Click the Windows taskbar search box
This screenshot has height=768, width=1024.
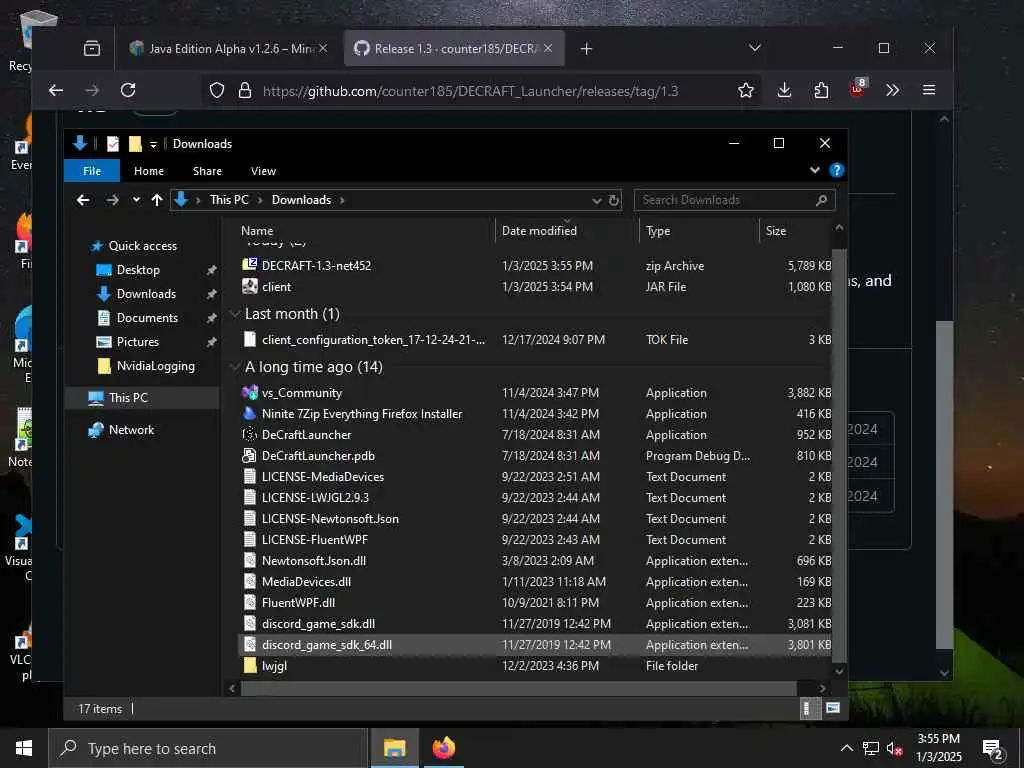(x=208, y=748)
